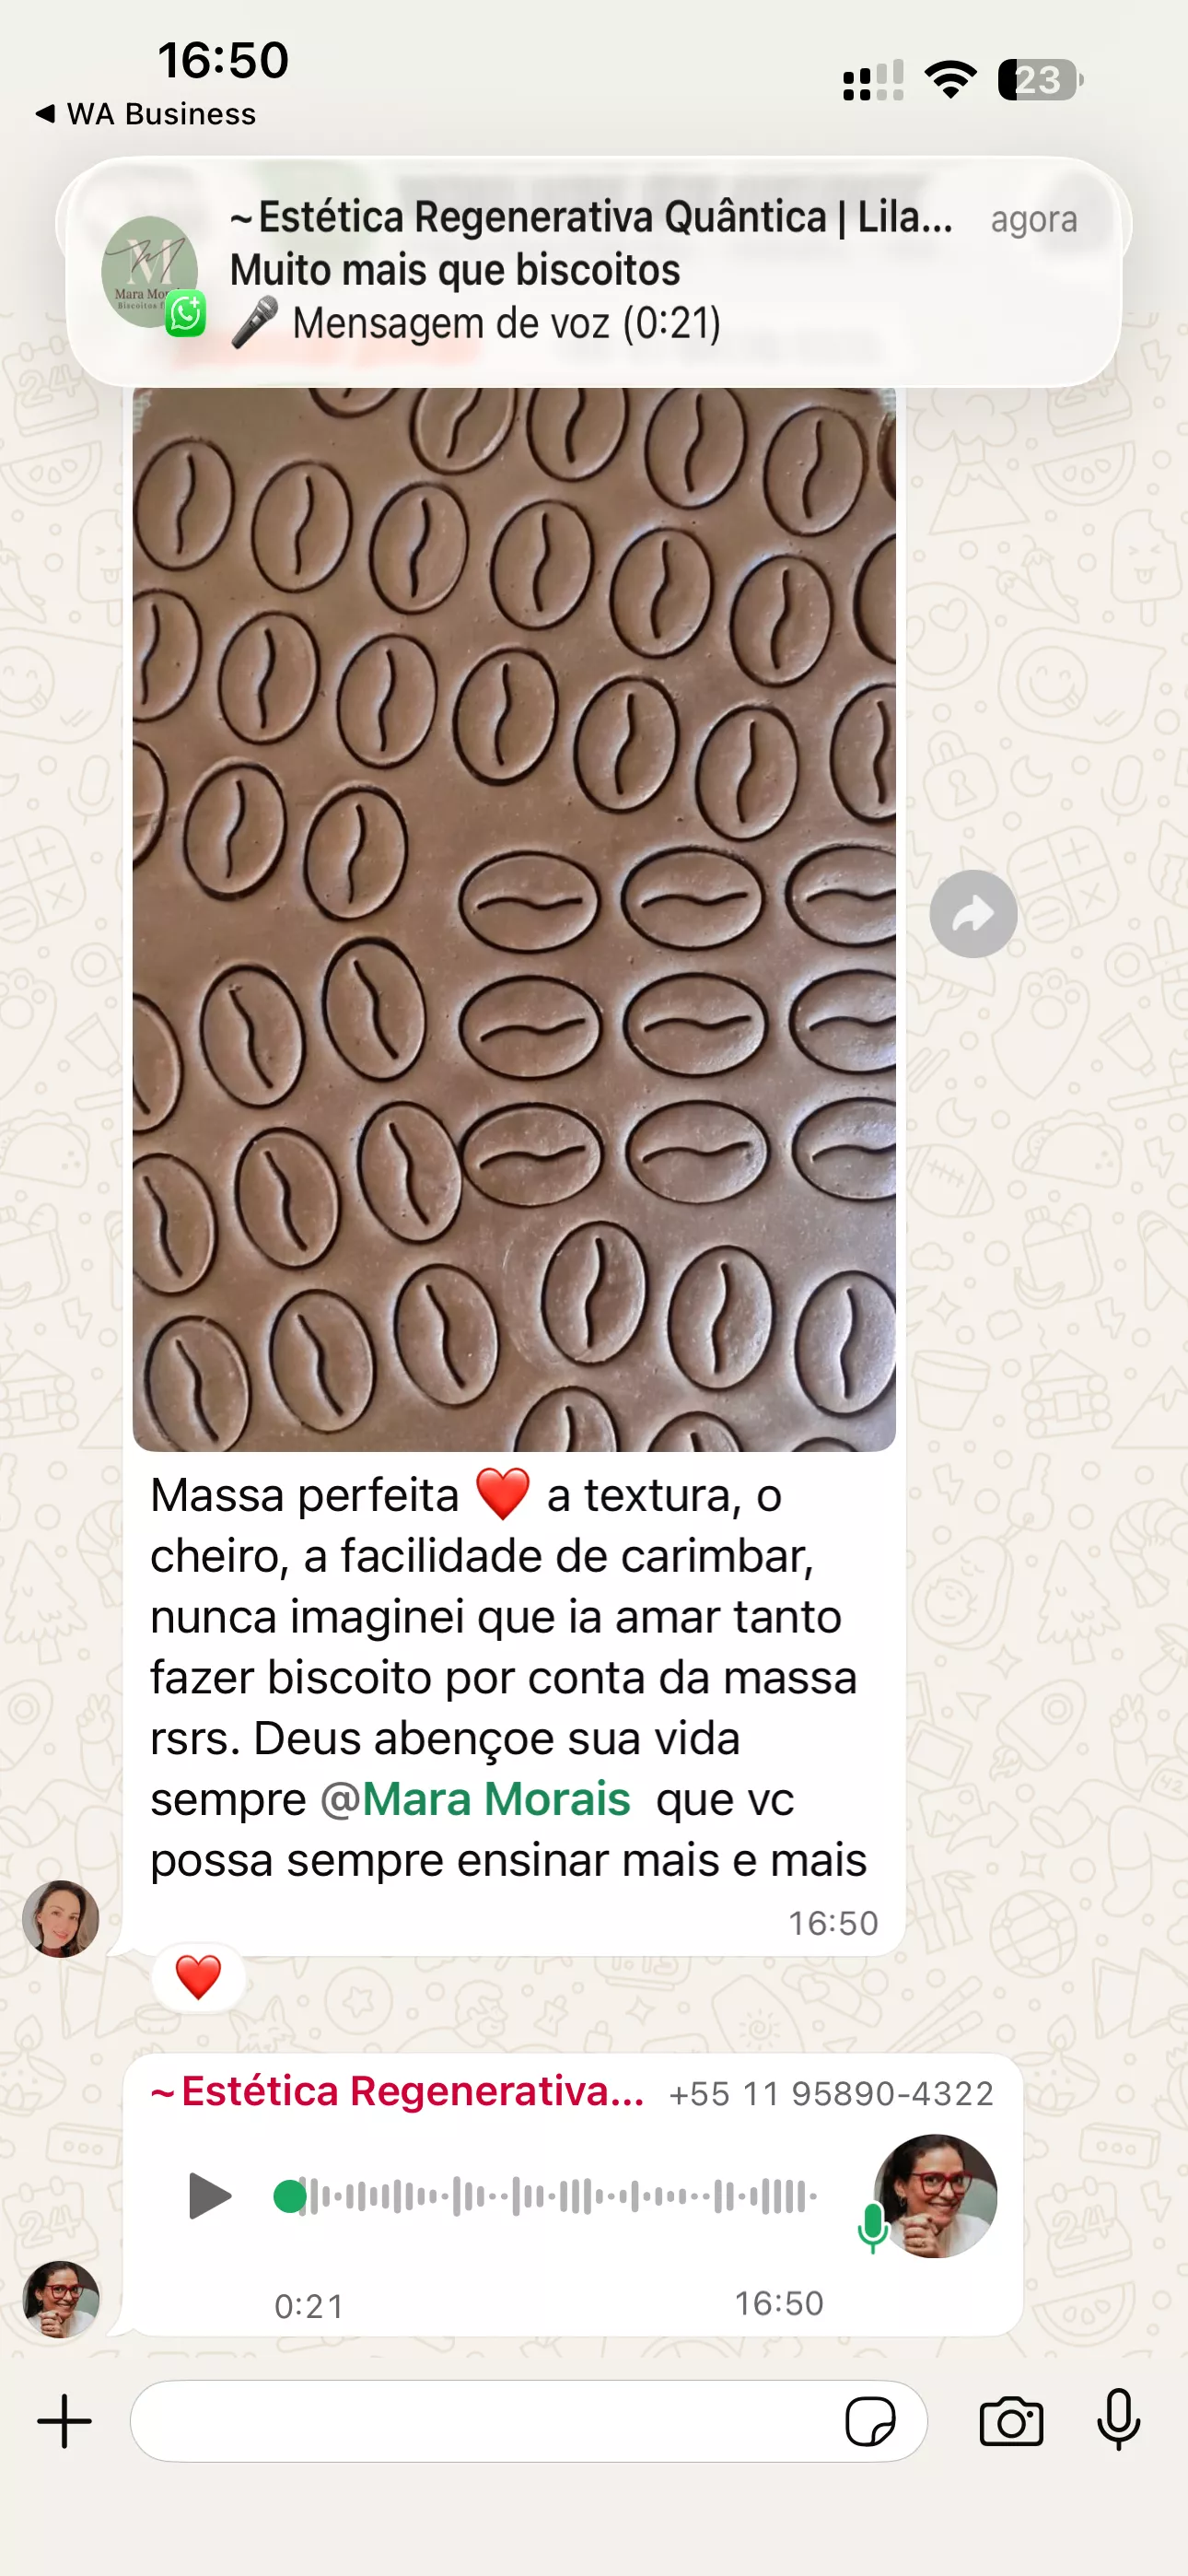This screenshot has height=2576, width=1188.
Task: Tap the @Mara Morais mention
Action: 476,1799
